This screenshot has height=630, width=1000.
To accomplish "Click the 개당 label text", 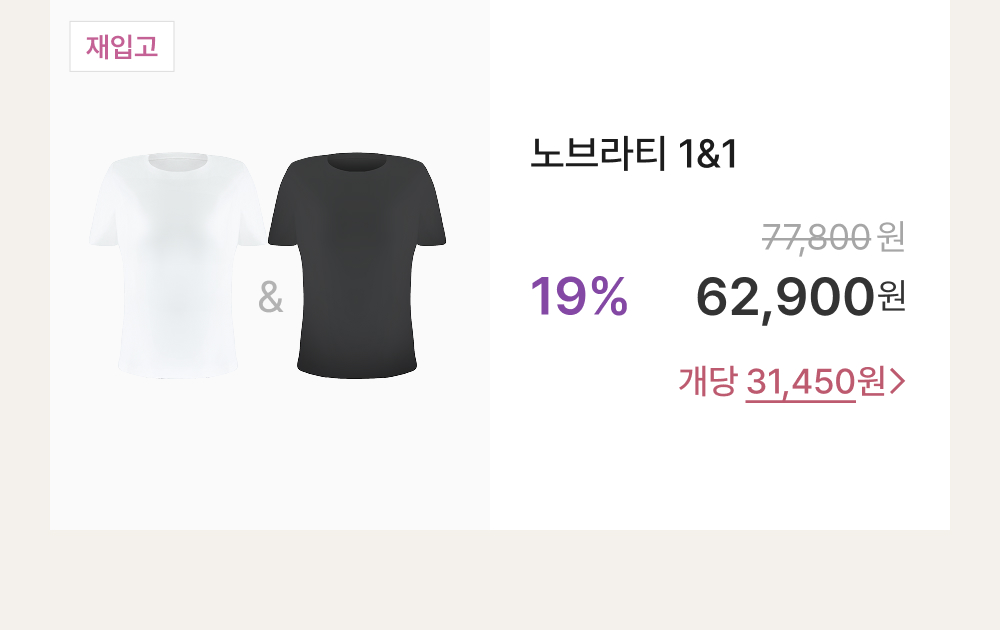I will pyautogui.click(x=707, y=381).
